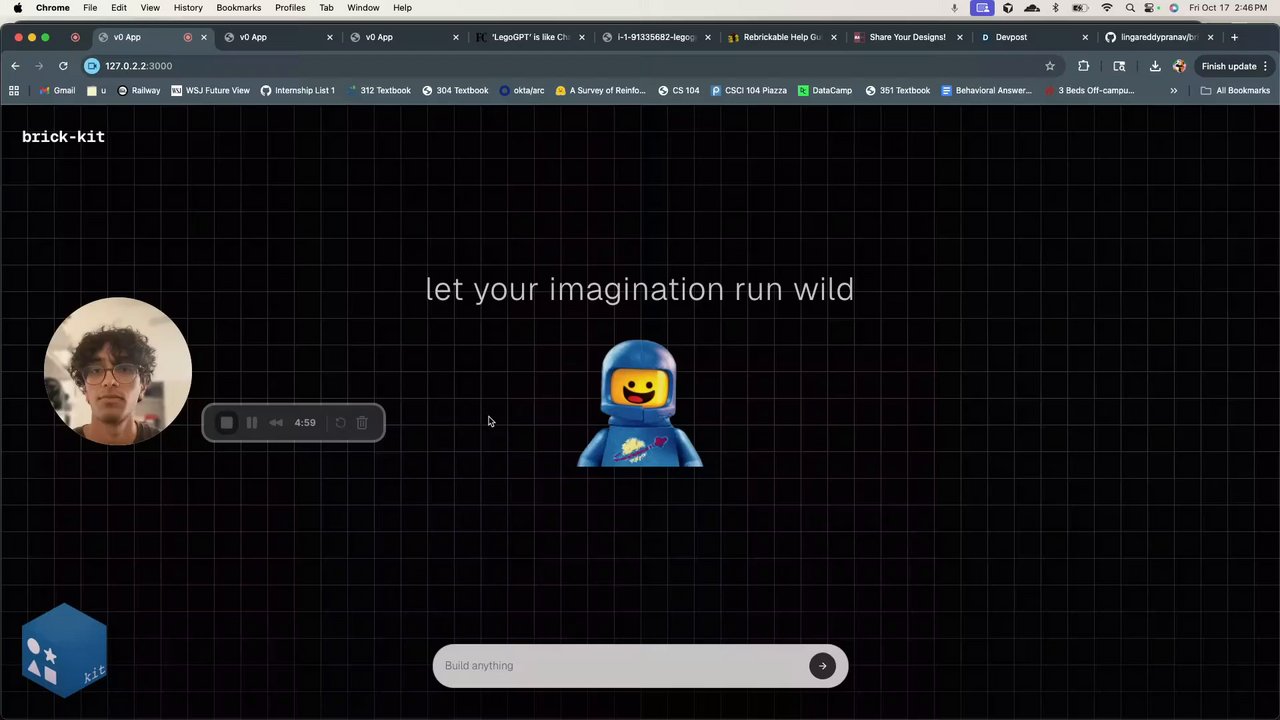Open the 3 Beds Off-campus bookmark
The image size is (1280, 720).
[x=1089, y=90]
